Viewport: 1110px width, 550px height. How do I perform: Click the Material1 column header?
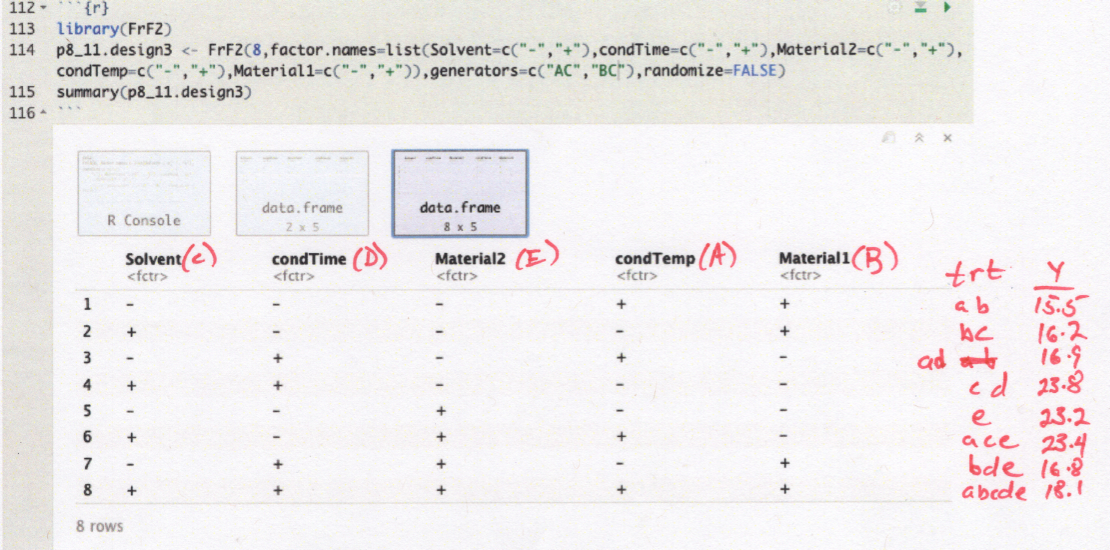814,259
